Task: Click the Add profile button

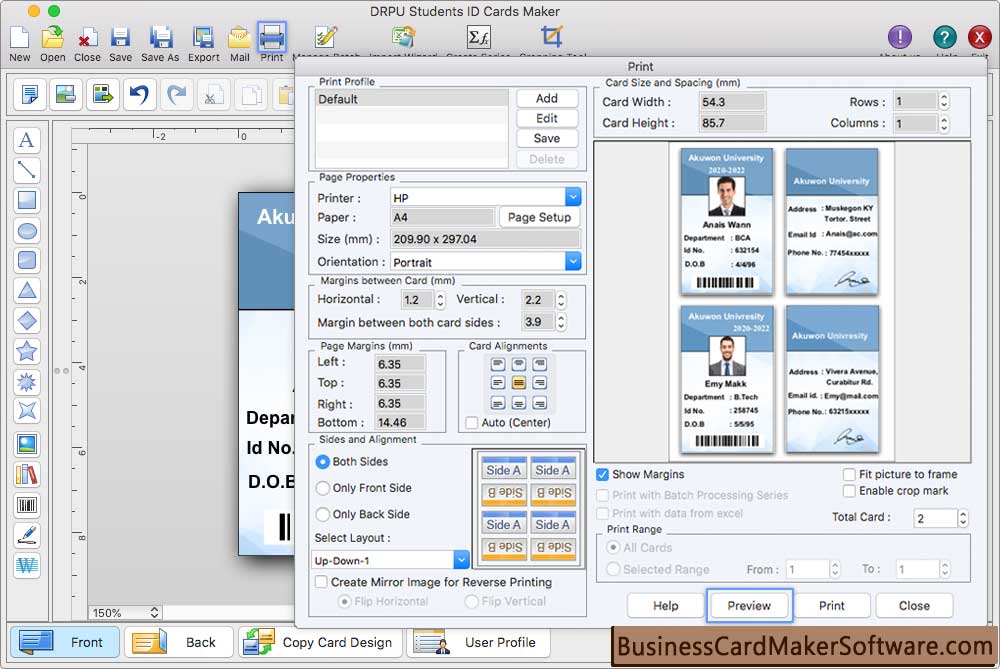Action: click(x=547, y=98)
